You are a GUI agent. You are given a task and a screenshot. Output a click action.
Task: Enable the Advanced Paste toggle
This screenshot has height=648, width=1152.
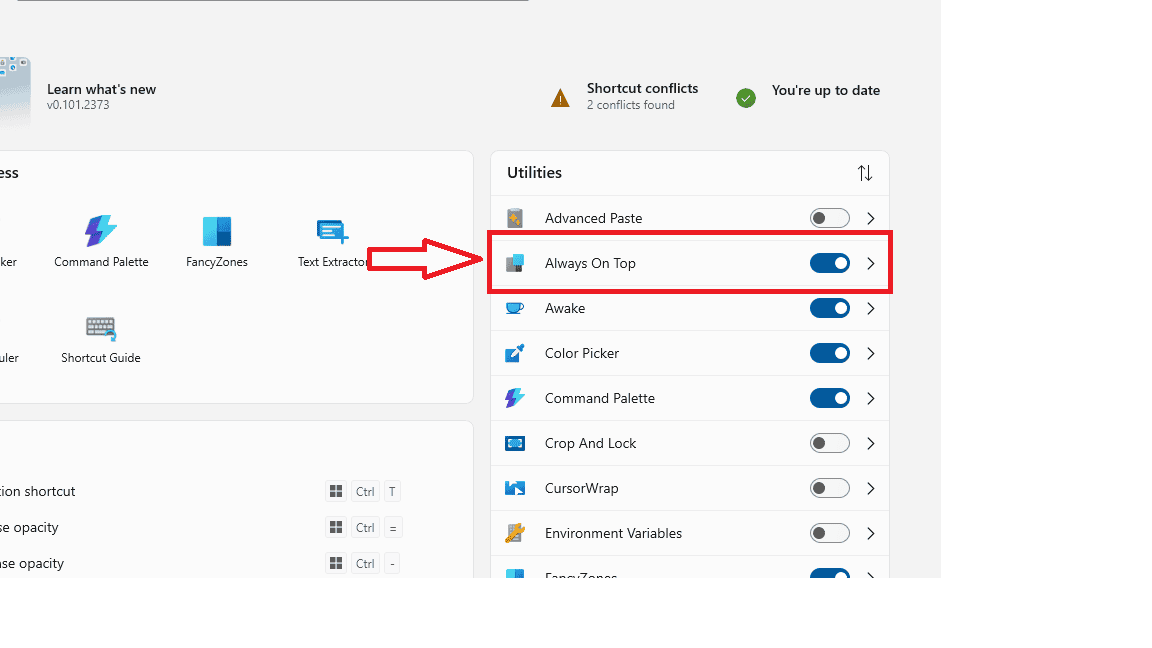(829, 218)
